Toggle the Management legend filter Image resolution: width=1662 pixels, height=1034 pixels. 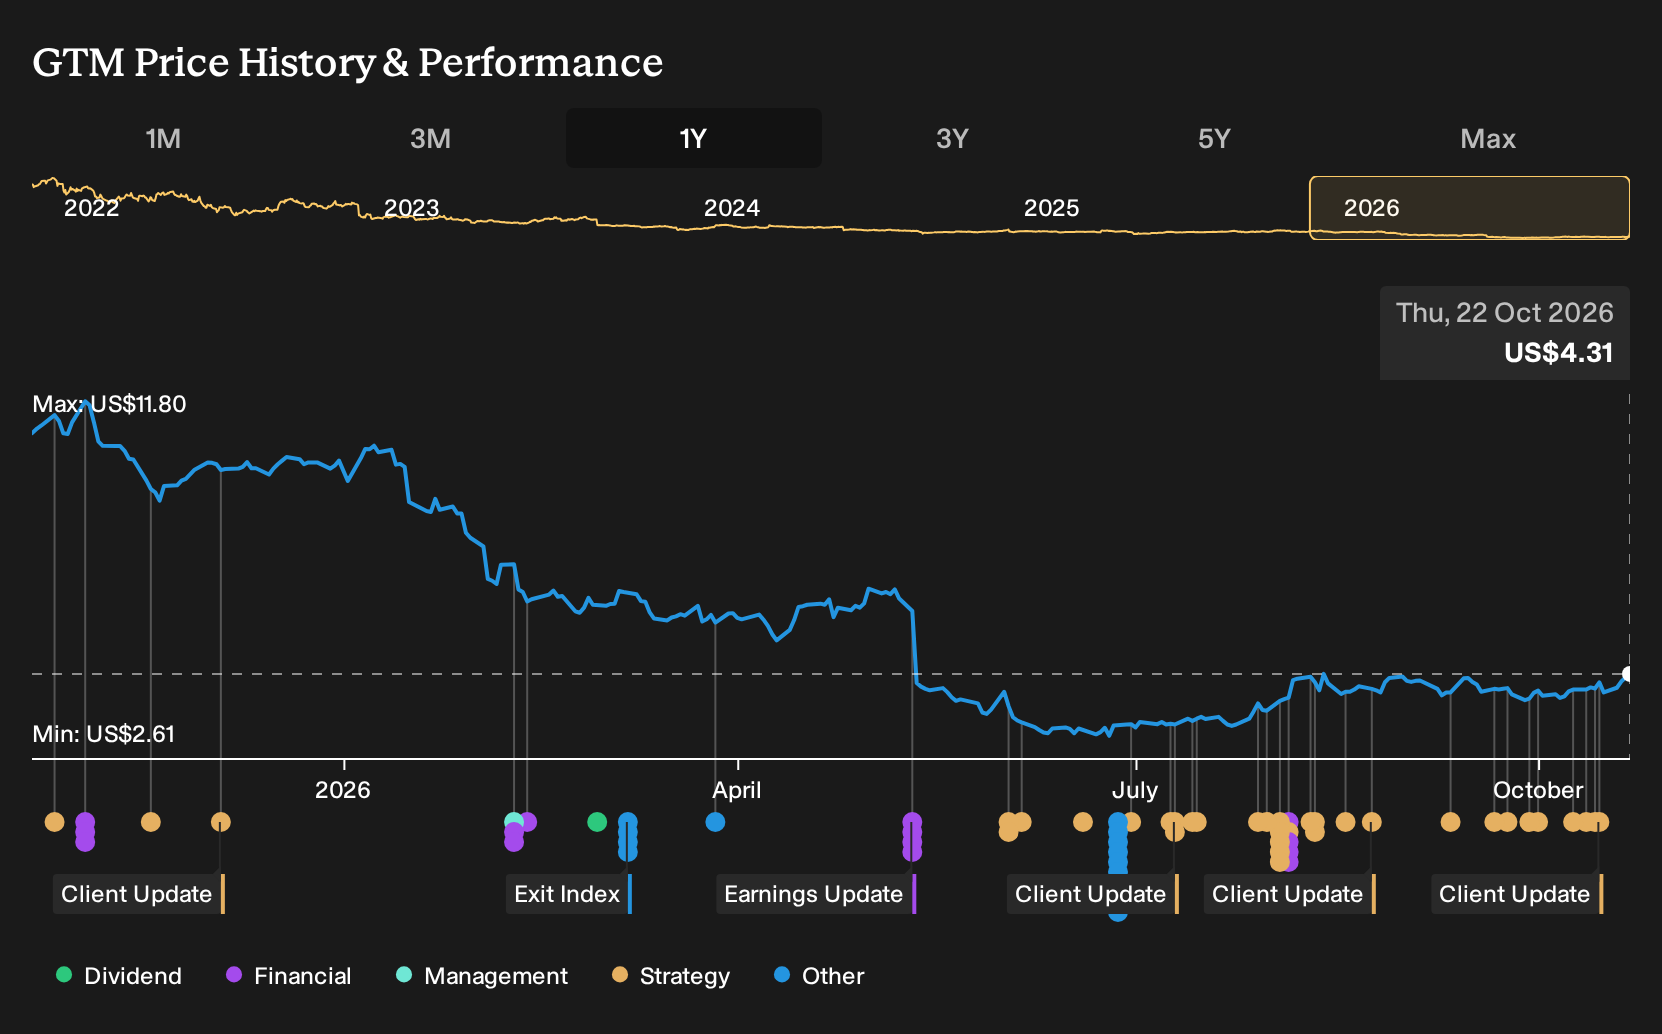(x=482, y=976)
